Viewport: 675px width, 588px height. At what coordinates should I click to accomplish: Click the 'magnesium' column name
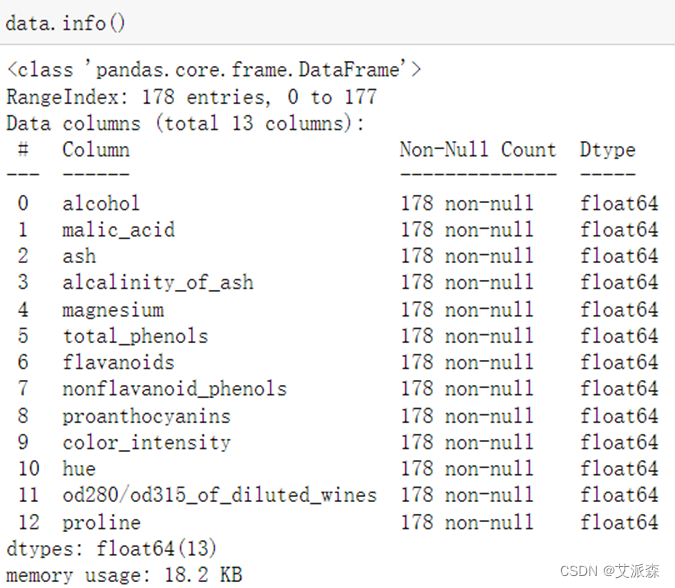[113, 310]
